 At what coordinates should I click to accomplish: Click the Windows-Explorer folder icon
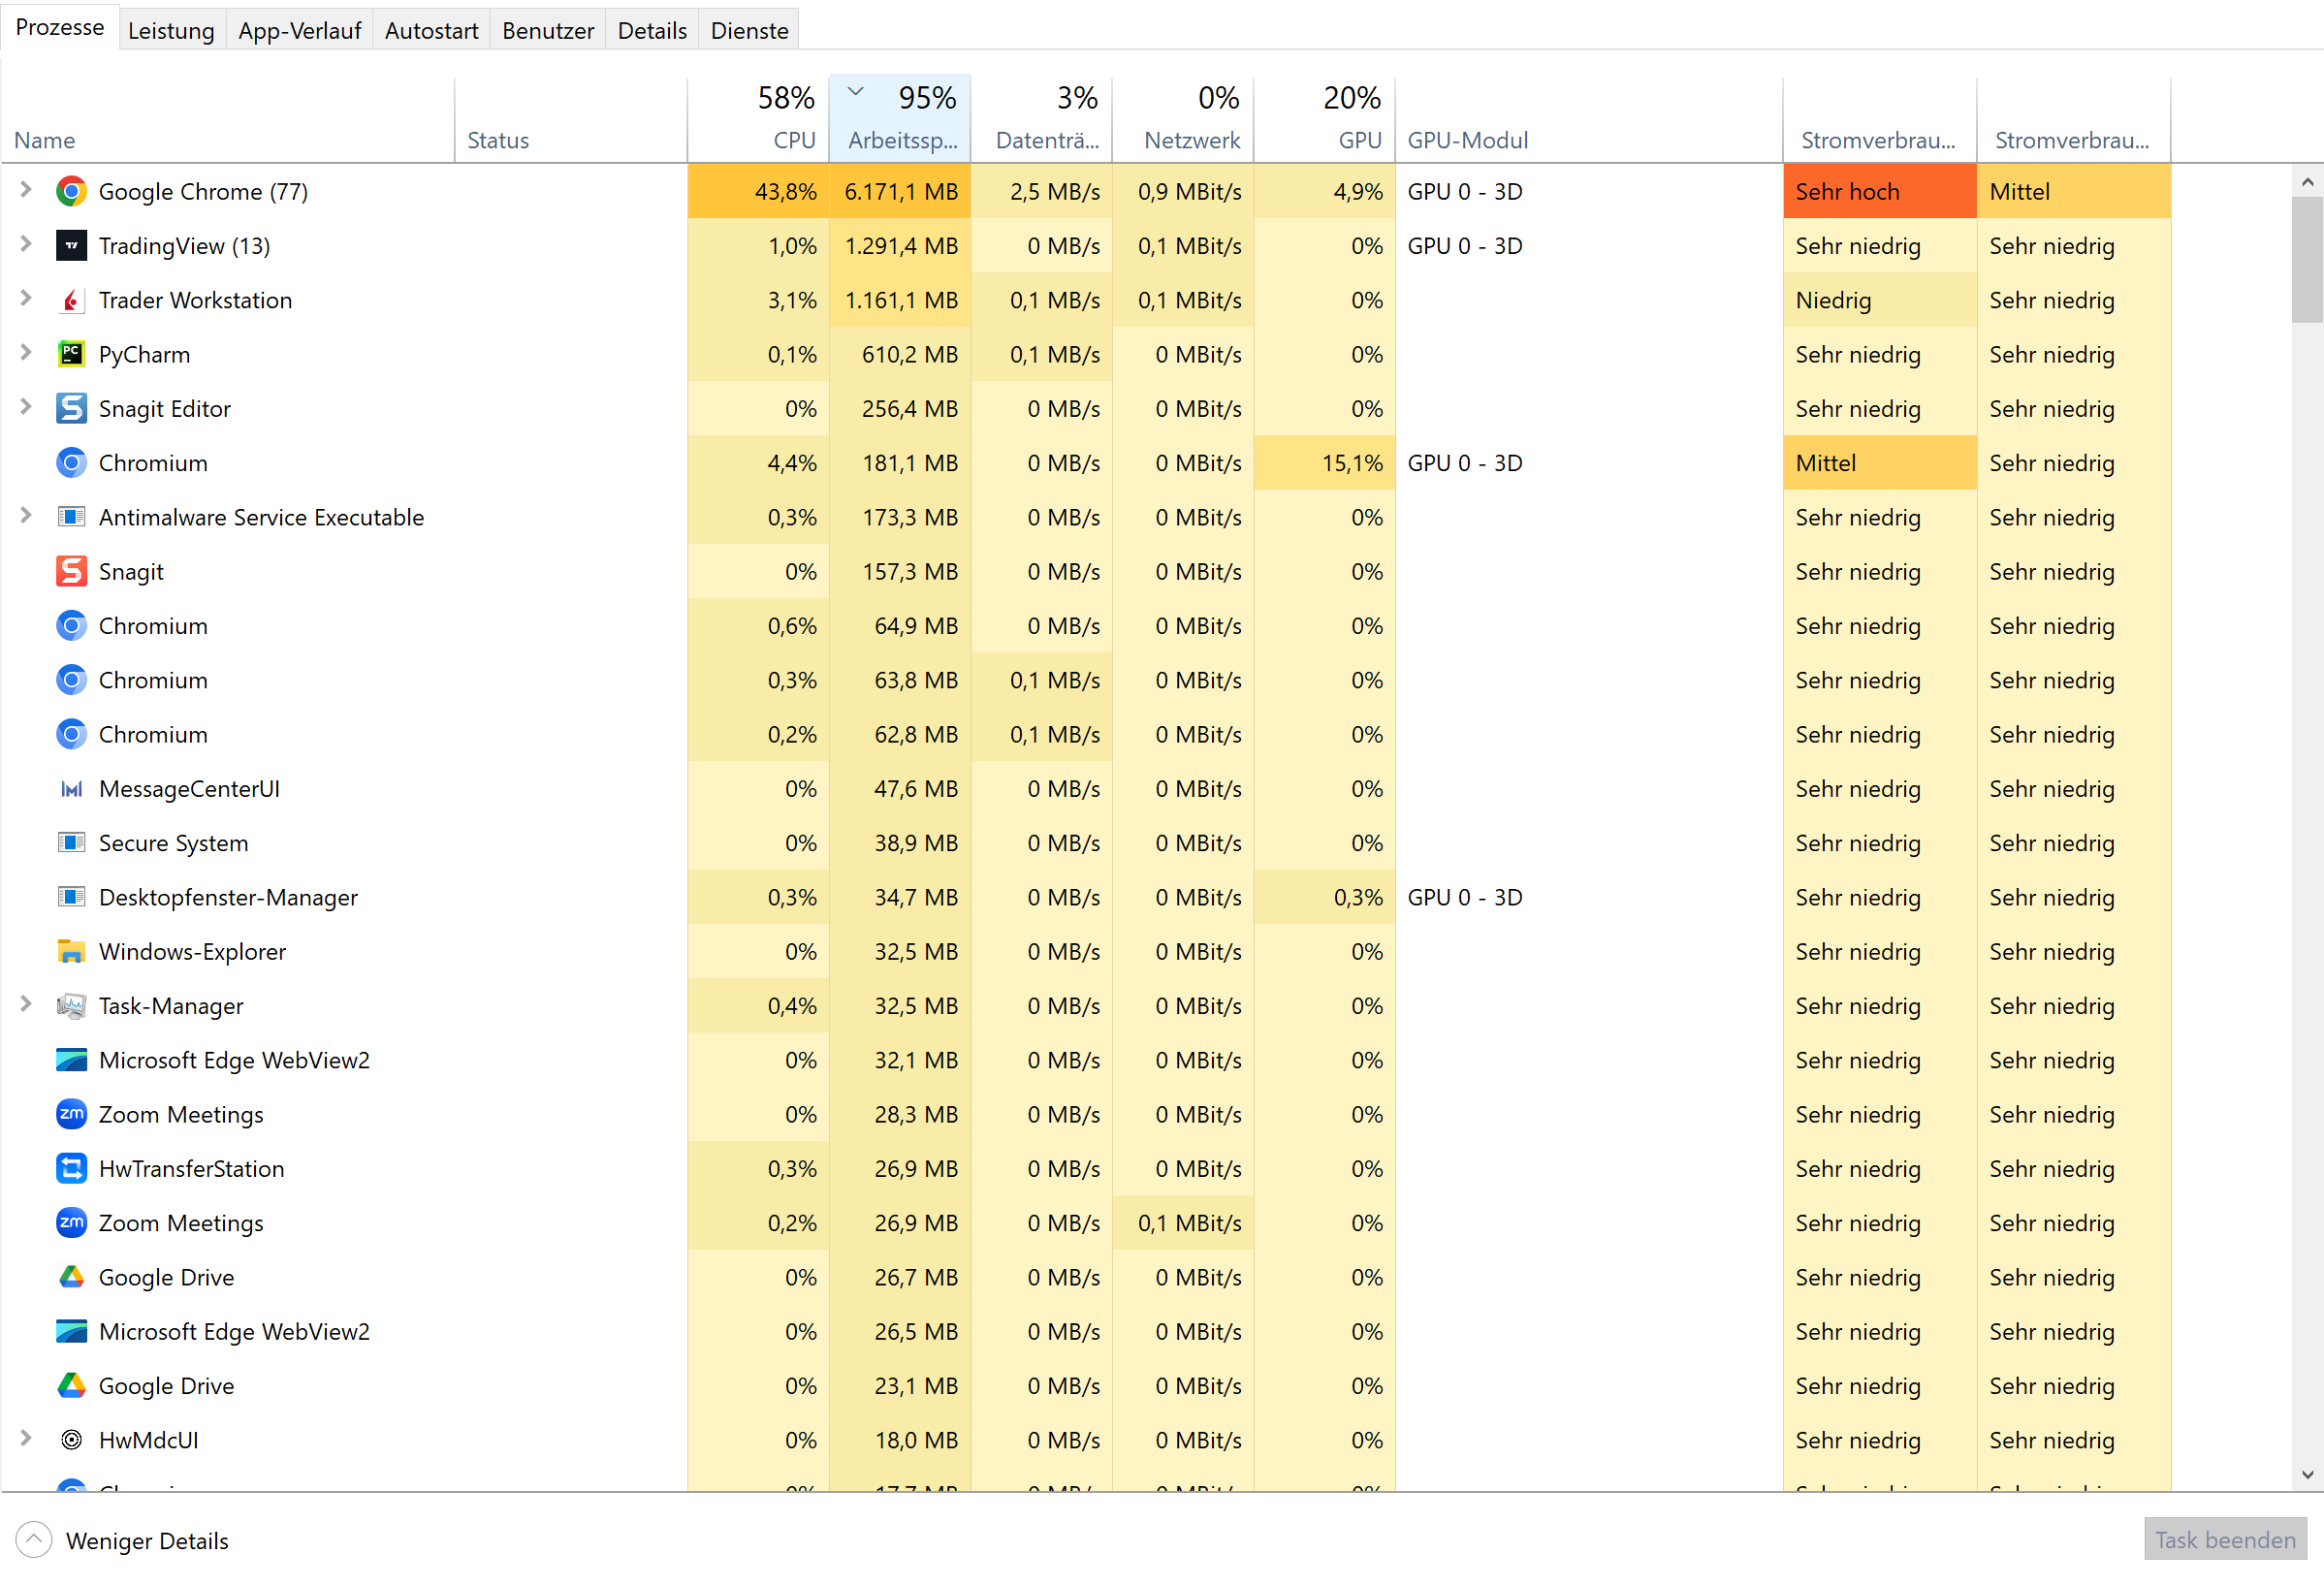tap(71, 951)
